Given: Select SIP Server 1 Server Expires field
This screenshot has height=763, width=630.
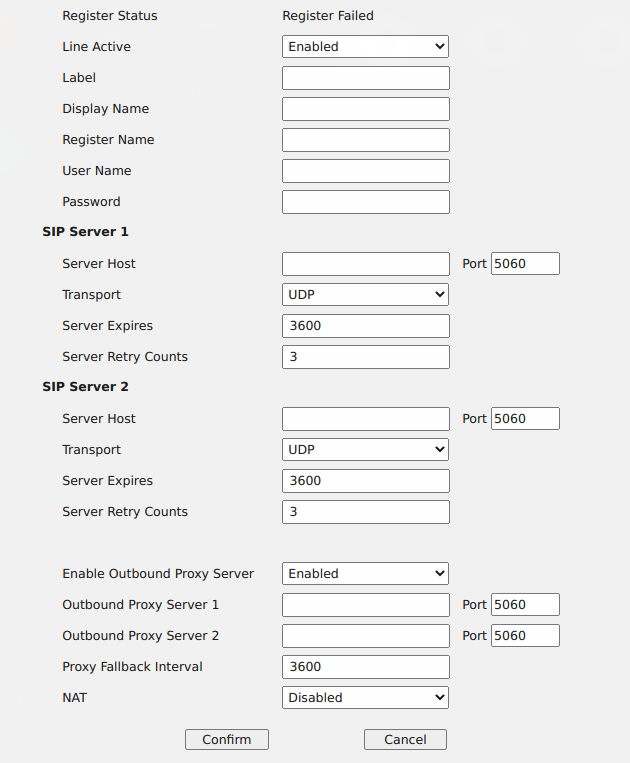Looking at the screenshot, I should coord(365,326).
